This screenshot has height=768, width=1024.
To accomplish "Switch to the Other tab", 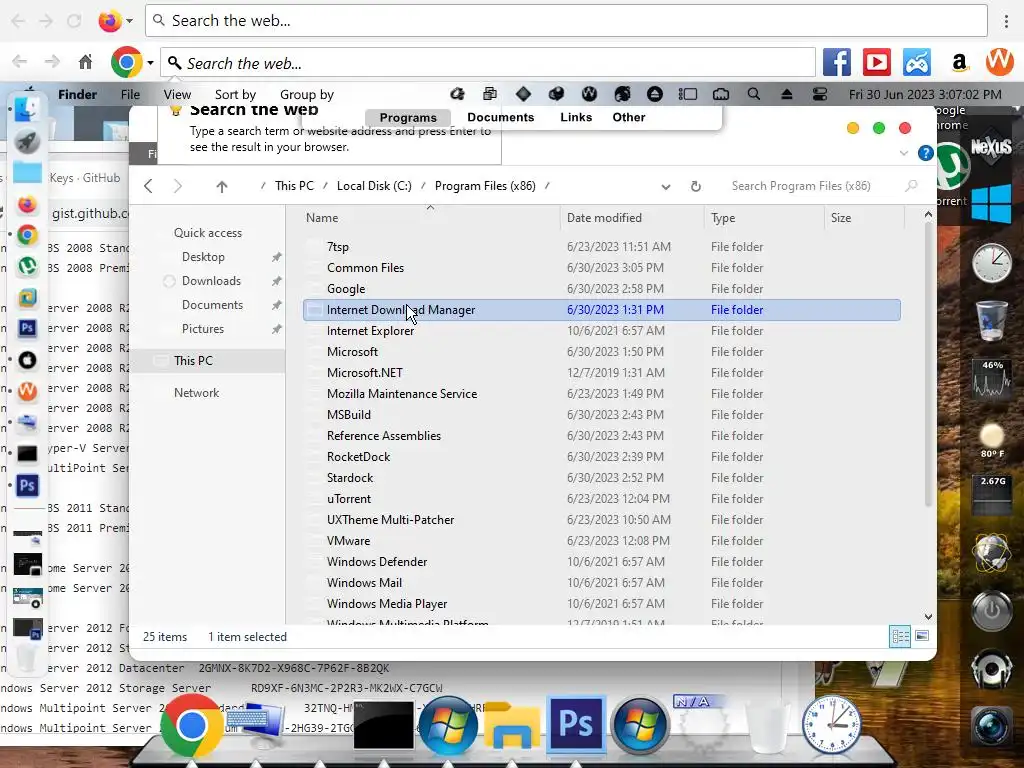I will 628,117.
